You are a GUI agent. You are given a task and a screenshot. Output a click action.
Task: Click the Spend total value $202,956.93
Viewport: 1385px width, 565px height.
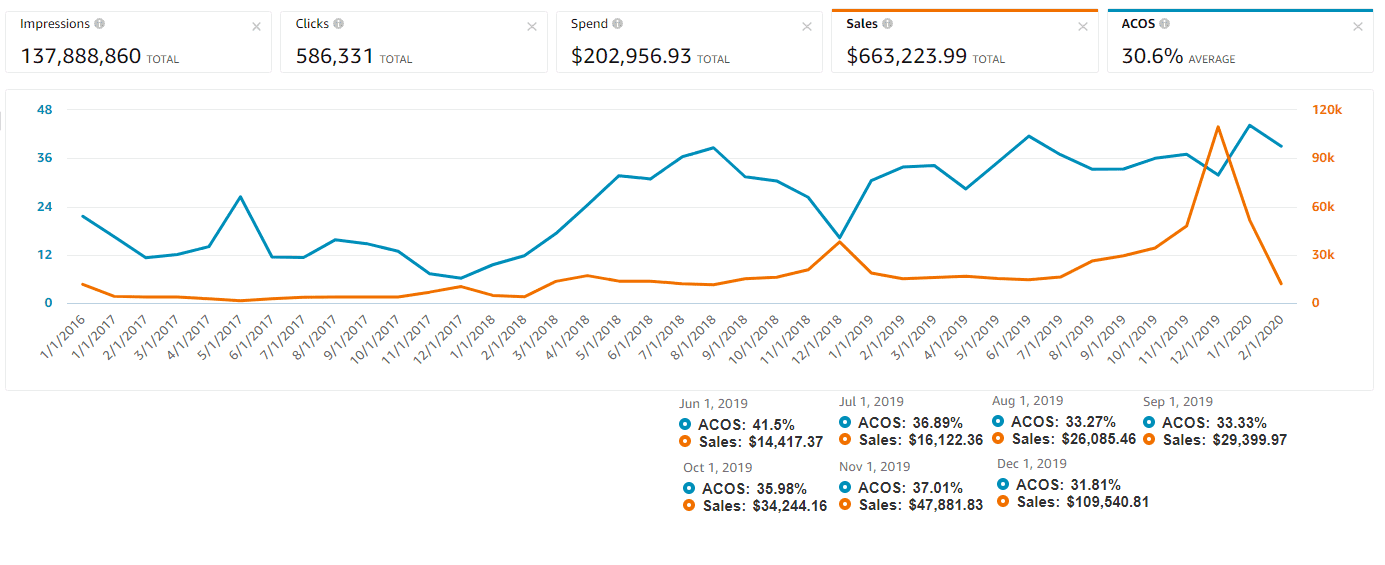631,57
